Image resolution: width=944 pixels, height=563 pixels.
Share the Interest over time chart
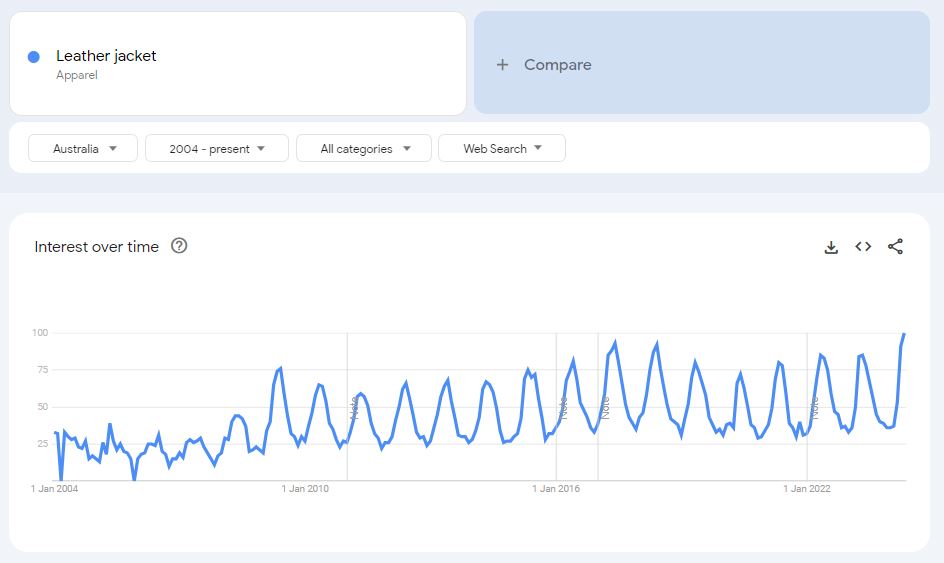point(895,246)
